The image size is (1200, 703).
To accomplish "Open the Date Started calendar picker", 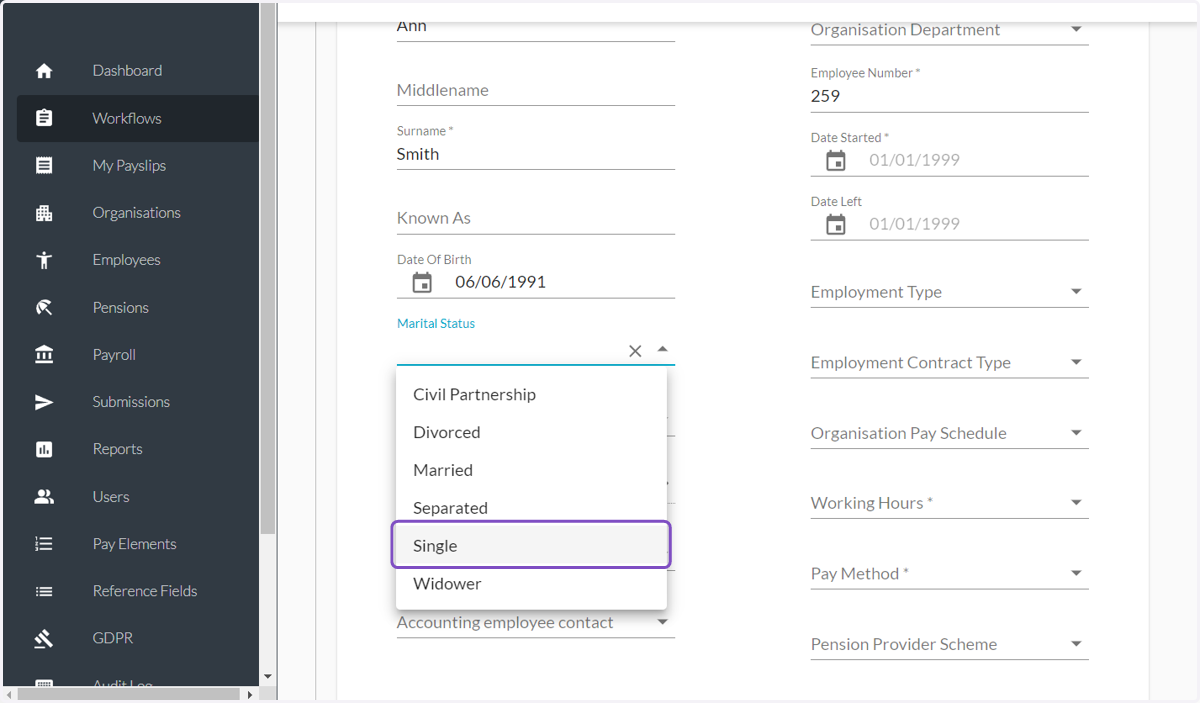I will [836, 161].
